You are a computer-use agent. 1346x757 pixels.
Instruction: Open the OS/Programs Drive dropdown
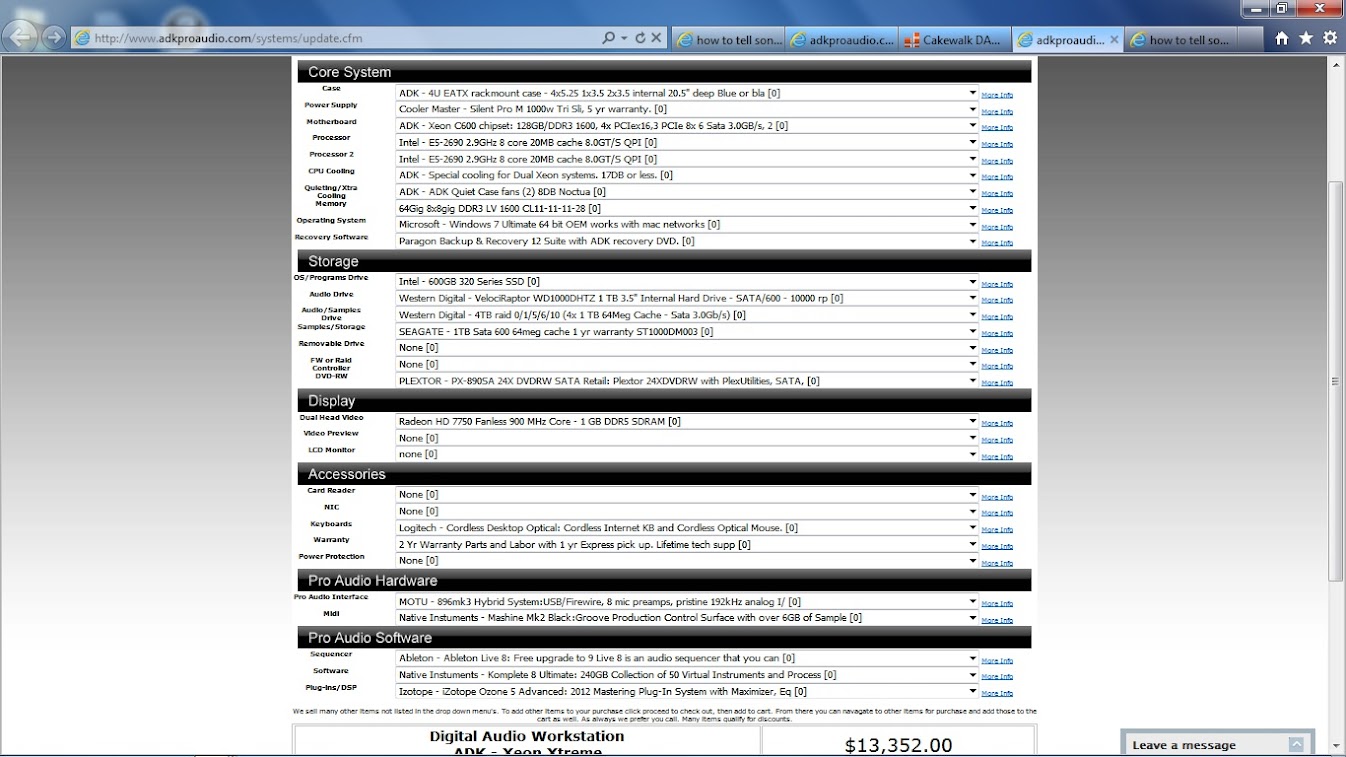[686, 282]
